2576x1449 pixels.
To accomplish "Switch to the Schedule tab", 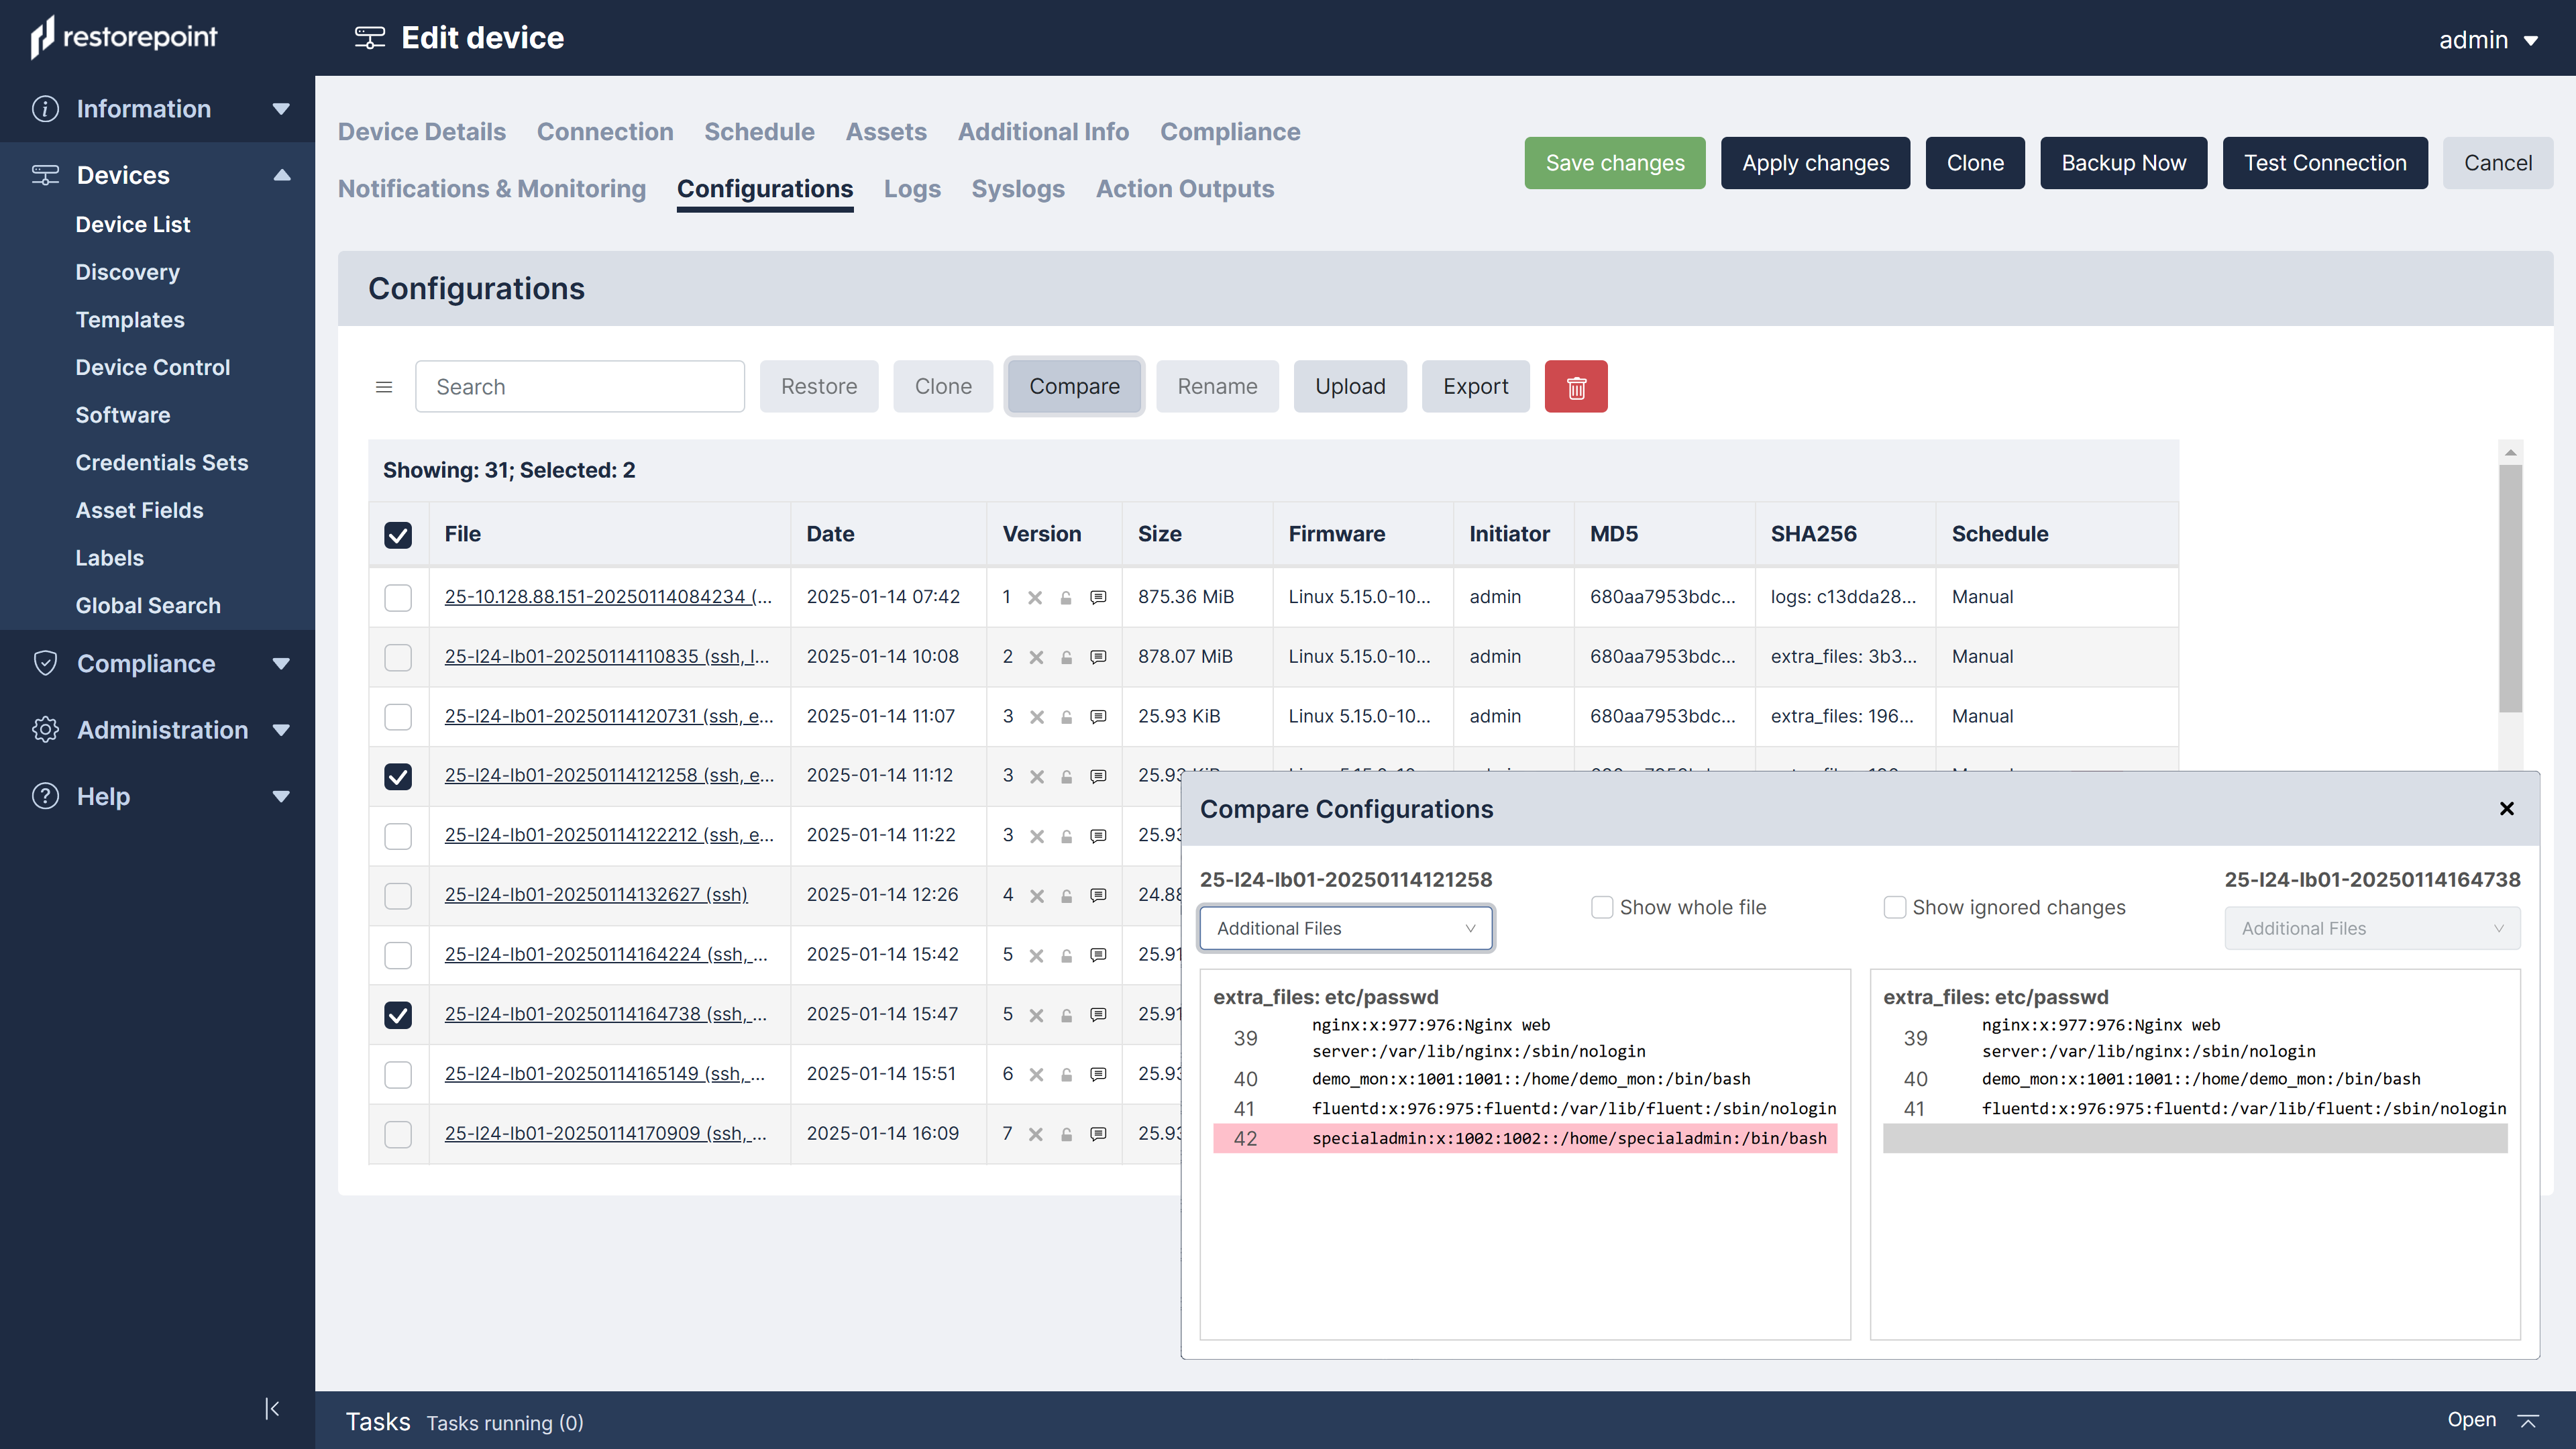I will (x=759, y=131).
